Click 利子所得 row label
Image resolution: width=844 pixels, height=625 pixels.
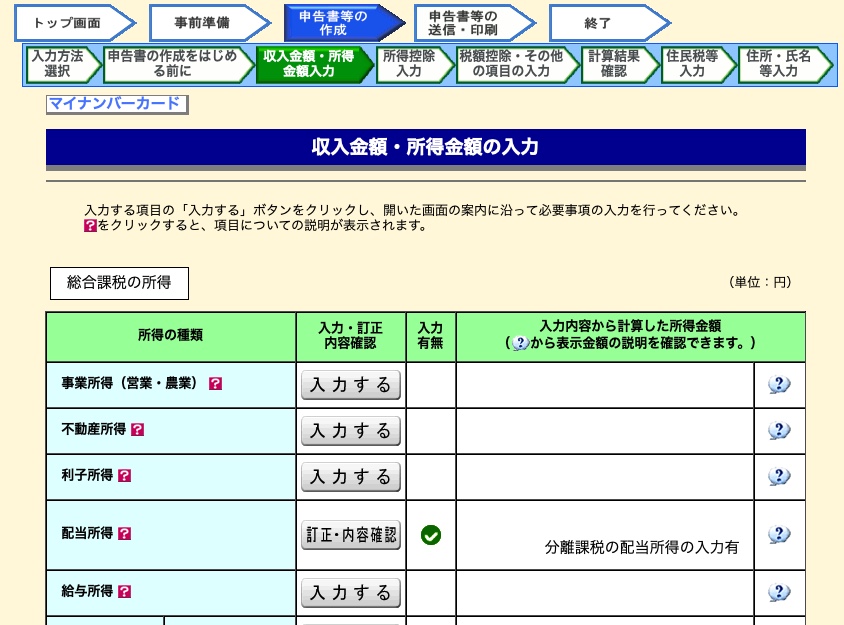pyautogui.click(x=87, y=475)
